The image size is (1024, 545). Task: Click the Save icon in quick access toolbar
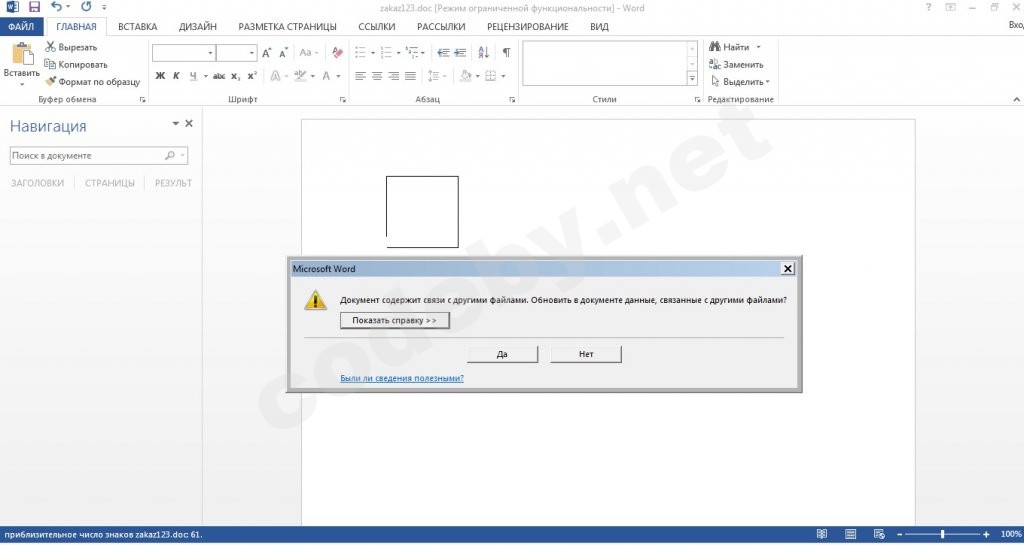tap(34, 8)
